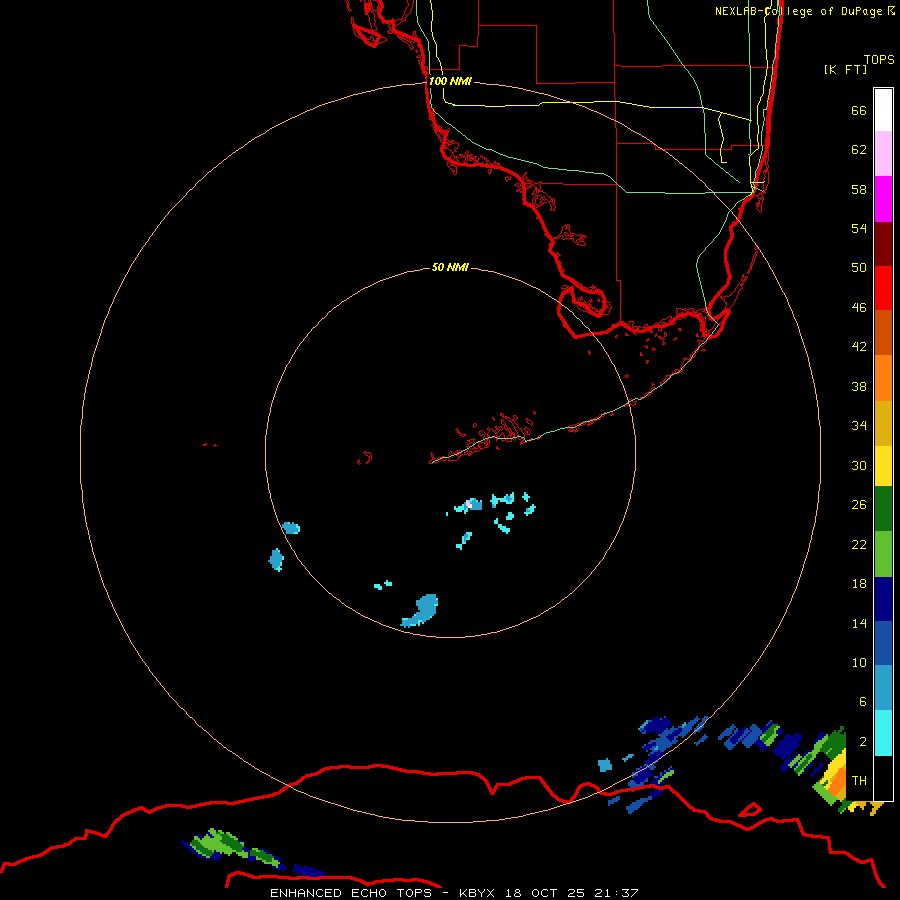Click the black swatch beside the TH label
This screenshot has width=900, height=900.
point(883,778)
